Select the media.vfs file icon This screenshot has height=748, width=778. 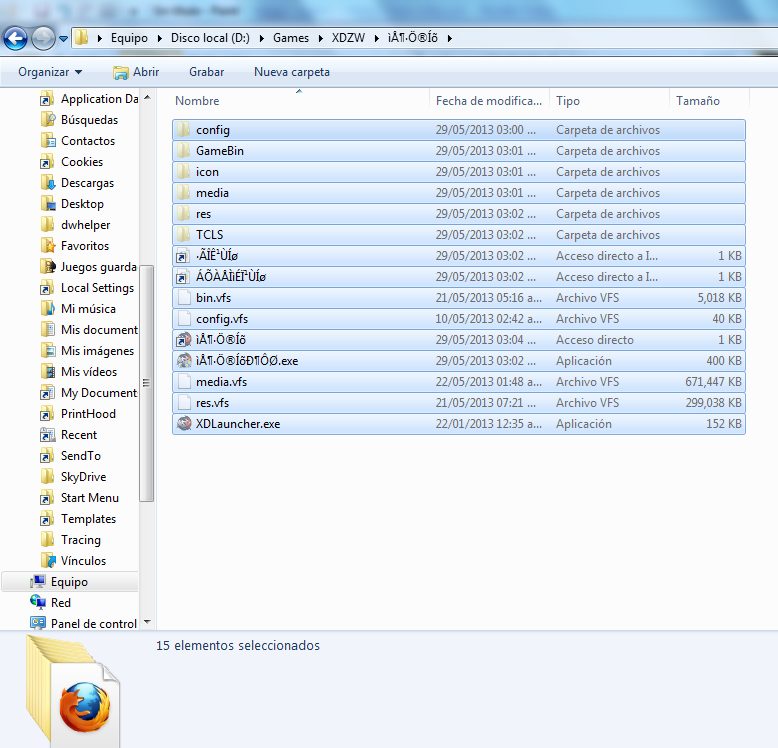coord(183,382)
